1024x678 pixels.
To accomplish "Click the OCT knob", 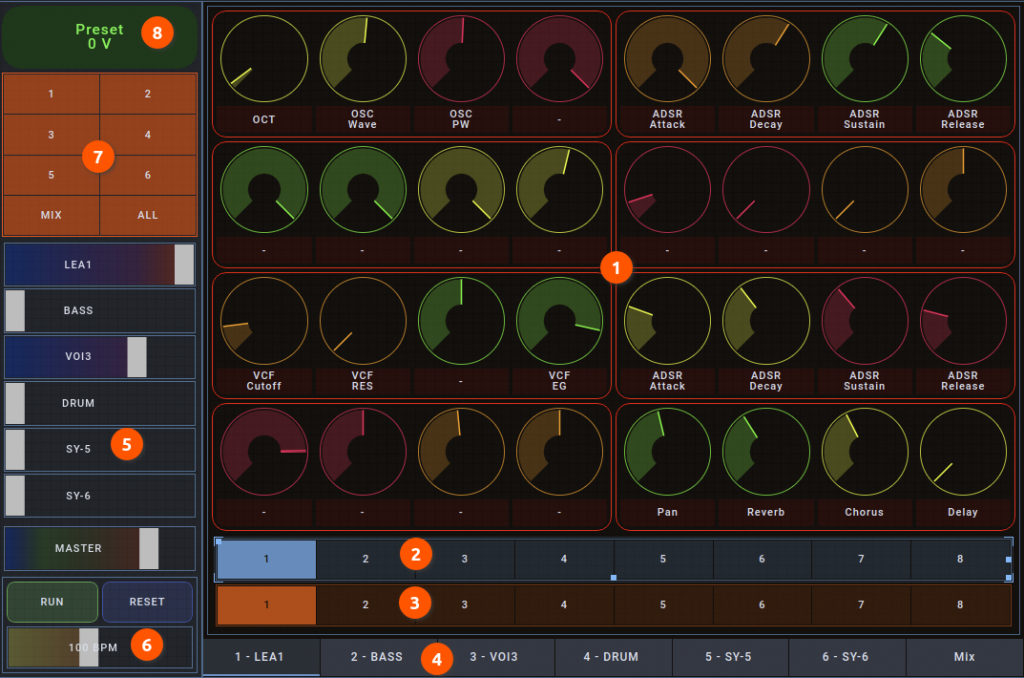I will (x=264, y=59).
